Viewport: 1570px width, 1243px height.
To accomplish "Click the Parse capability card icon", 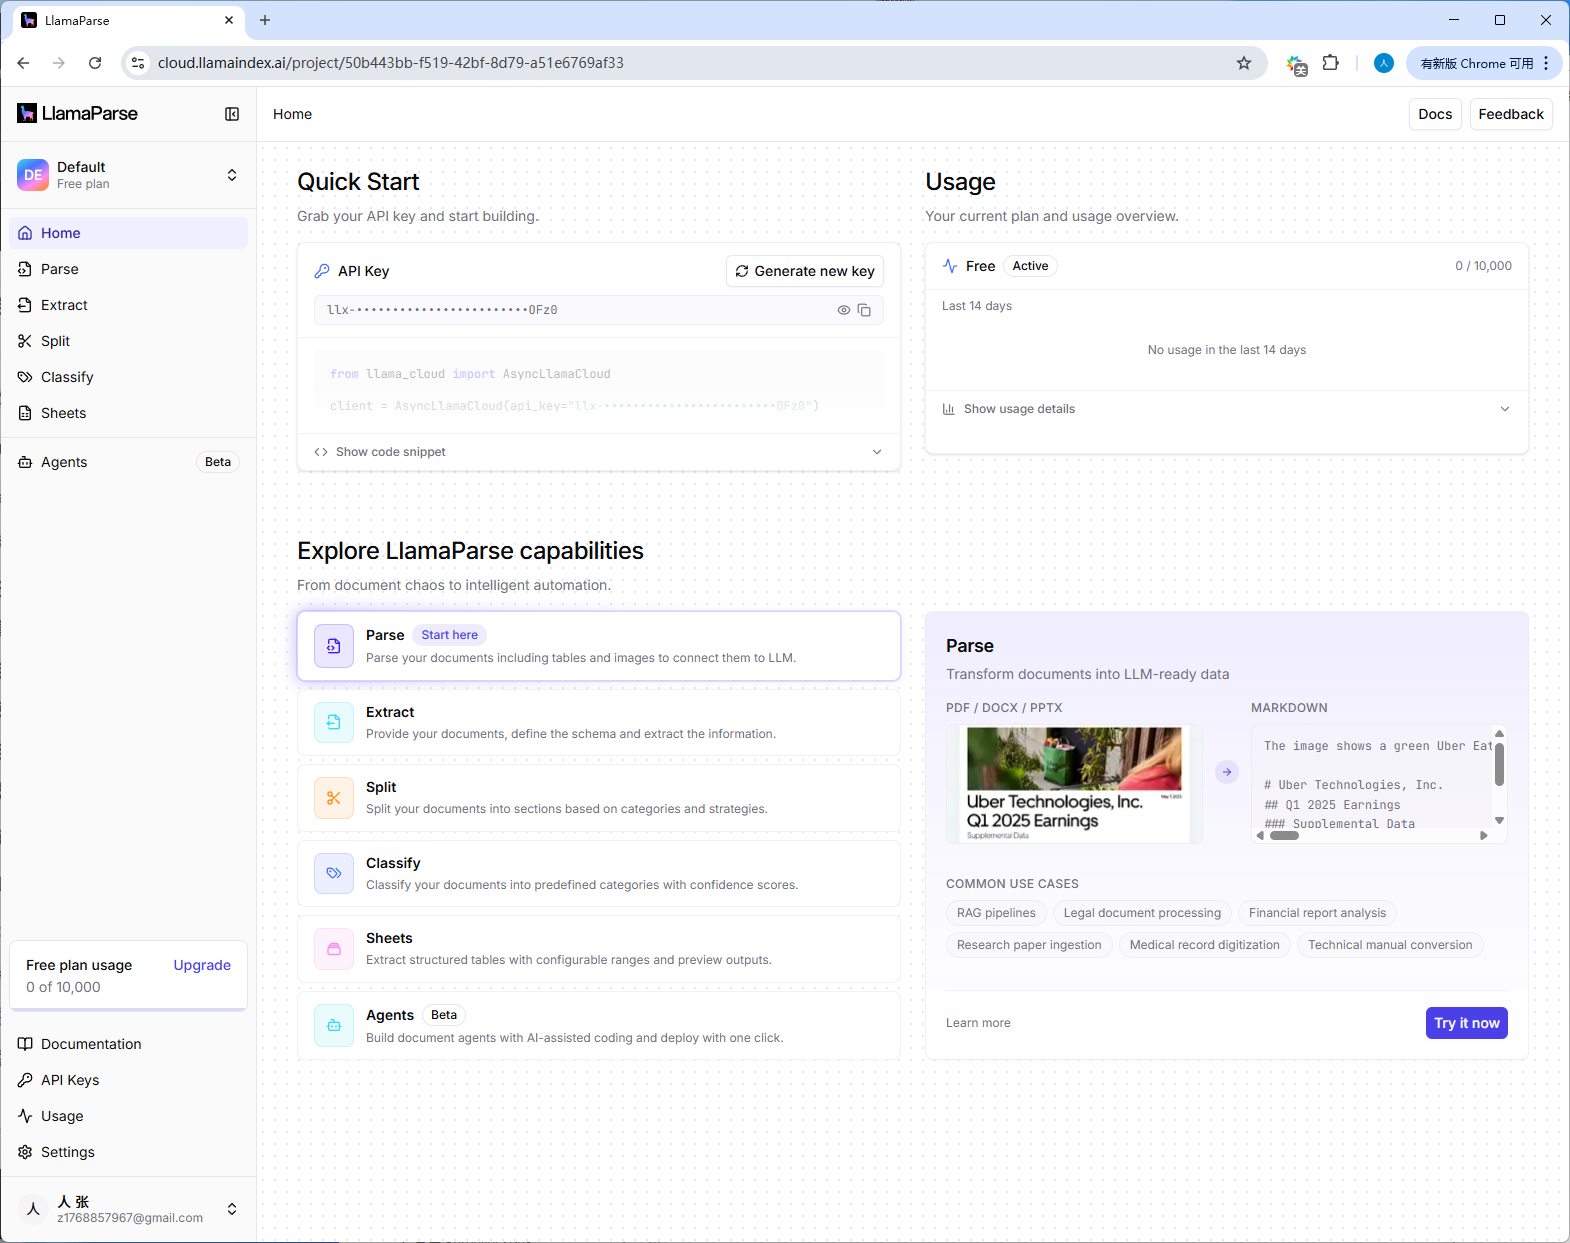I will click(x=334, y=646).
